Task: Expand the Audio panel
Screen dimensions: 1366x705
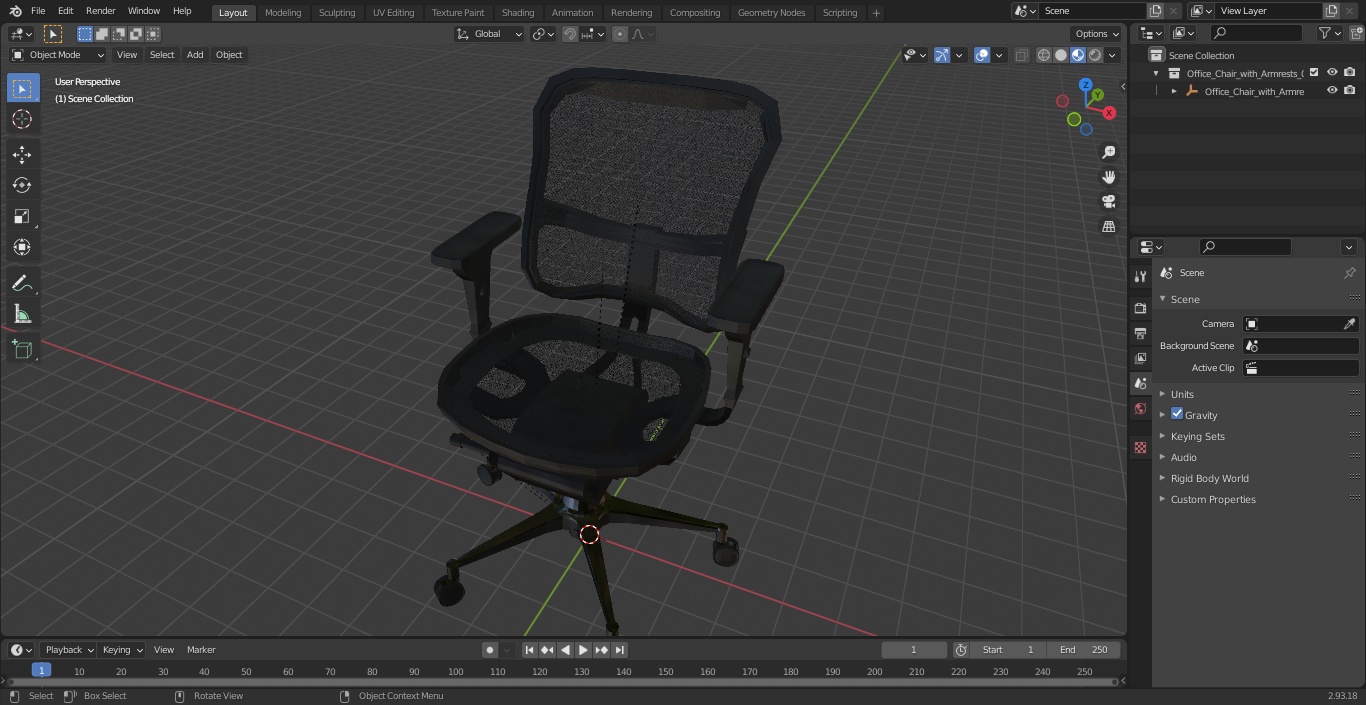Action: [x=1183, y=457]
